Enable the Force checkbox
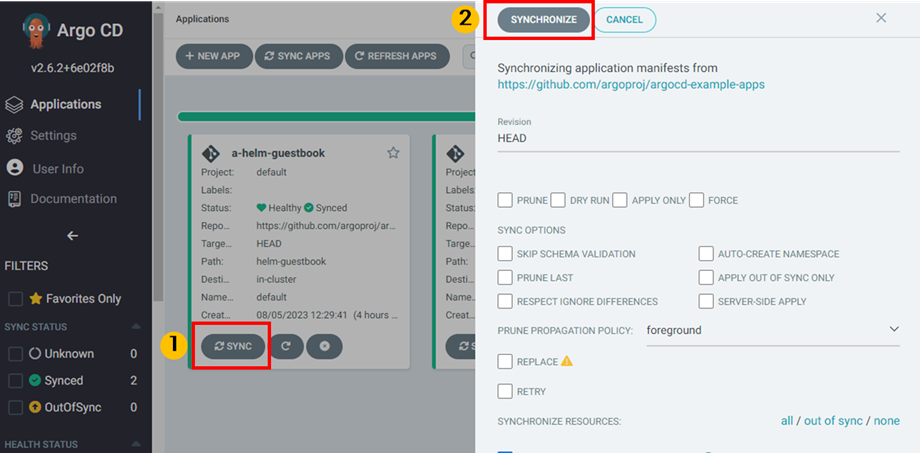 pyautogui.click(x=696, y=200)
